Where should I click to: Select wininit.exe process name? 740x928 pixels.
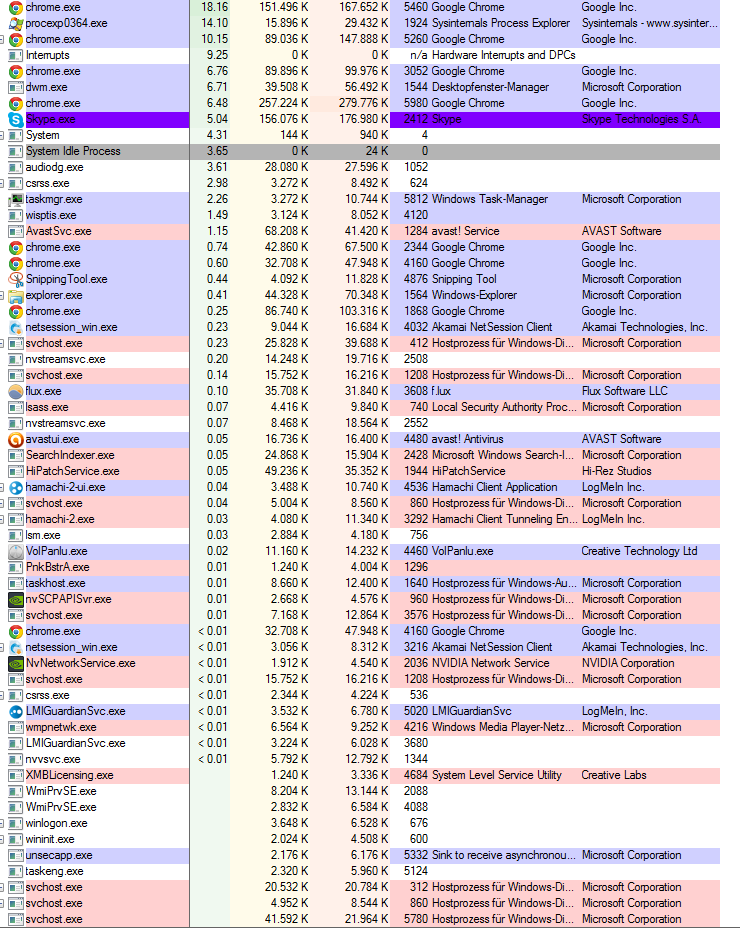(x=50, y=839)
